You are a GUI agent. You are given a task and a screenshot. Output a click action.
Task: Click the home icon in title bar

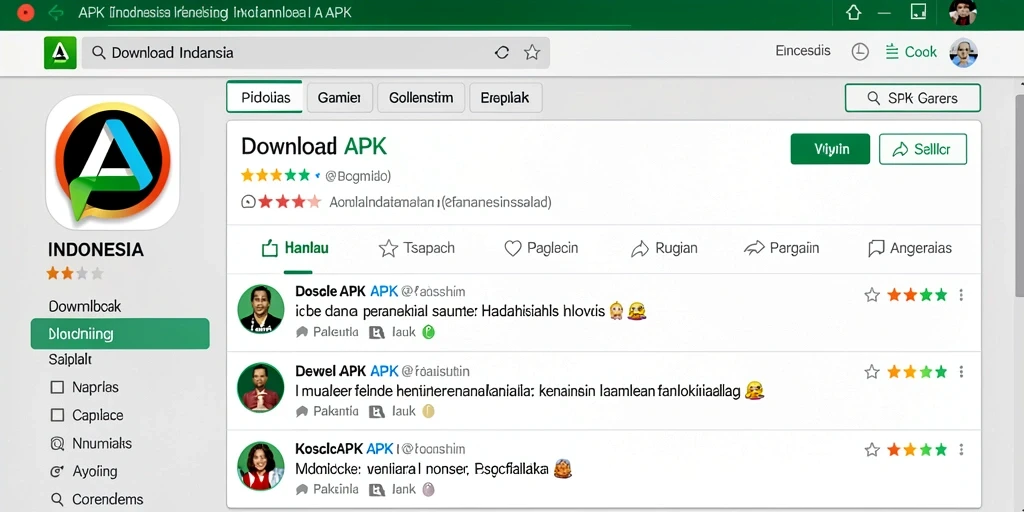854,12
